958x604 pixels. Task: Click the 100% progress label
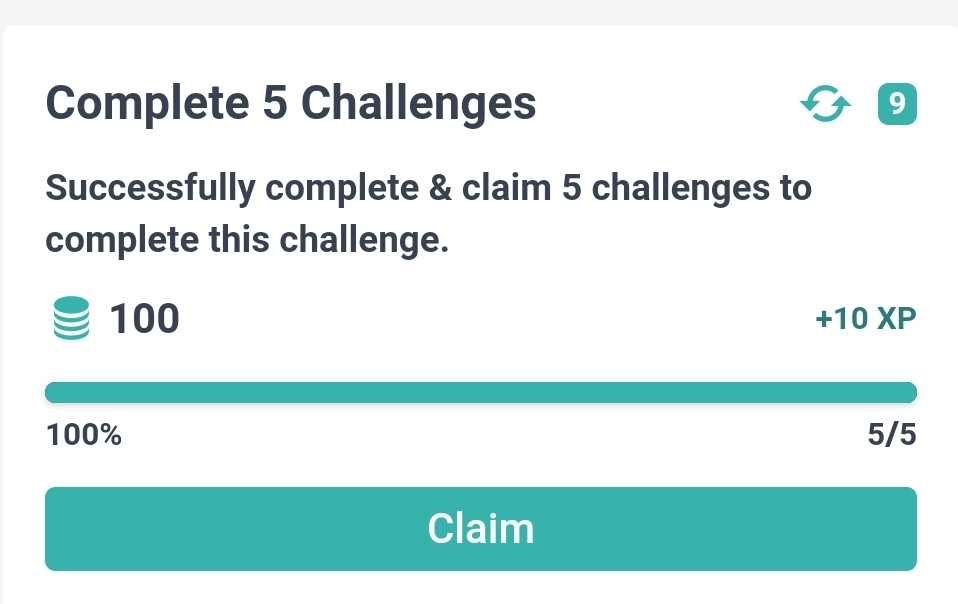(x=84, y=435)
